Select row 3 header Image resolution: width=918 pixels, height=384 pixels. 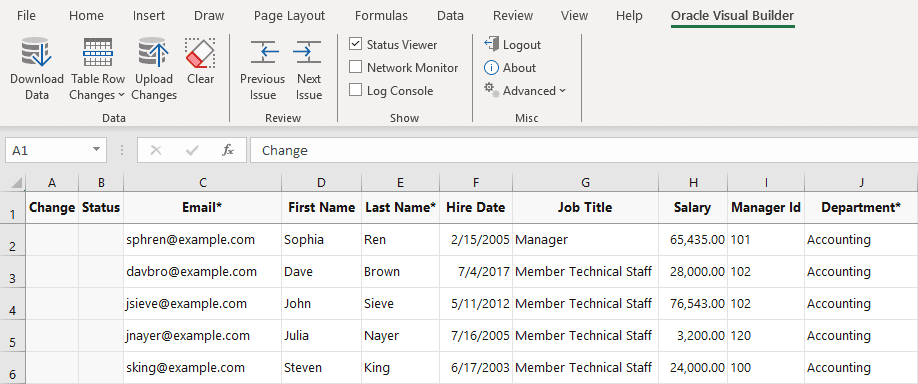[x=13, y=272]
